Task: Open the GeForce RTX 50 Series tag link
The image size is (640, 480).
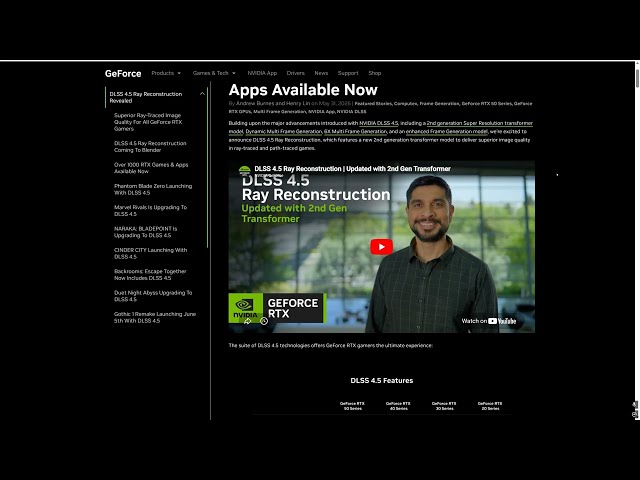Action: [487, 104]
